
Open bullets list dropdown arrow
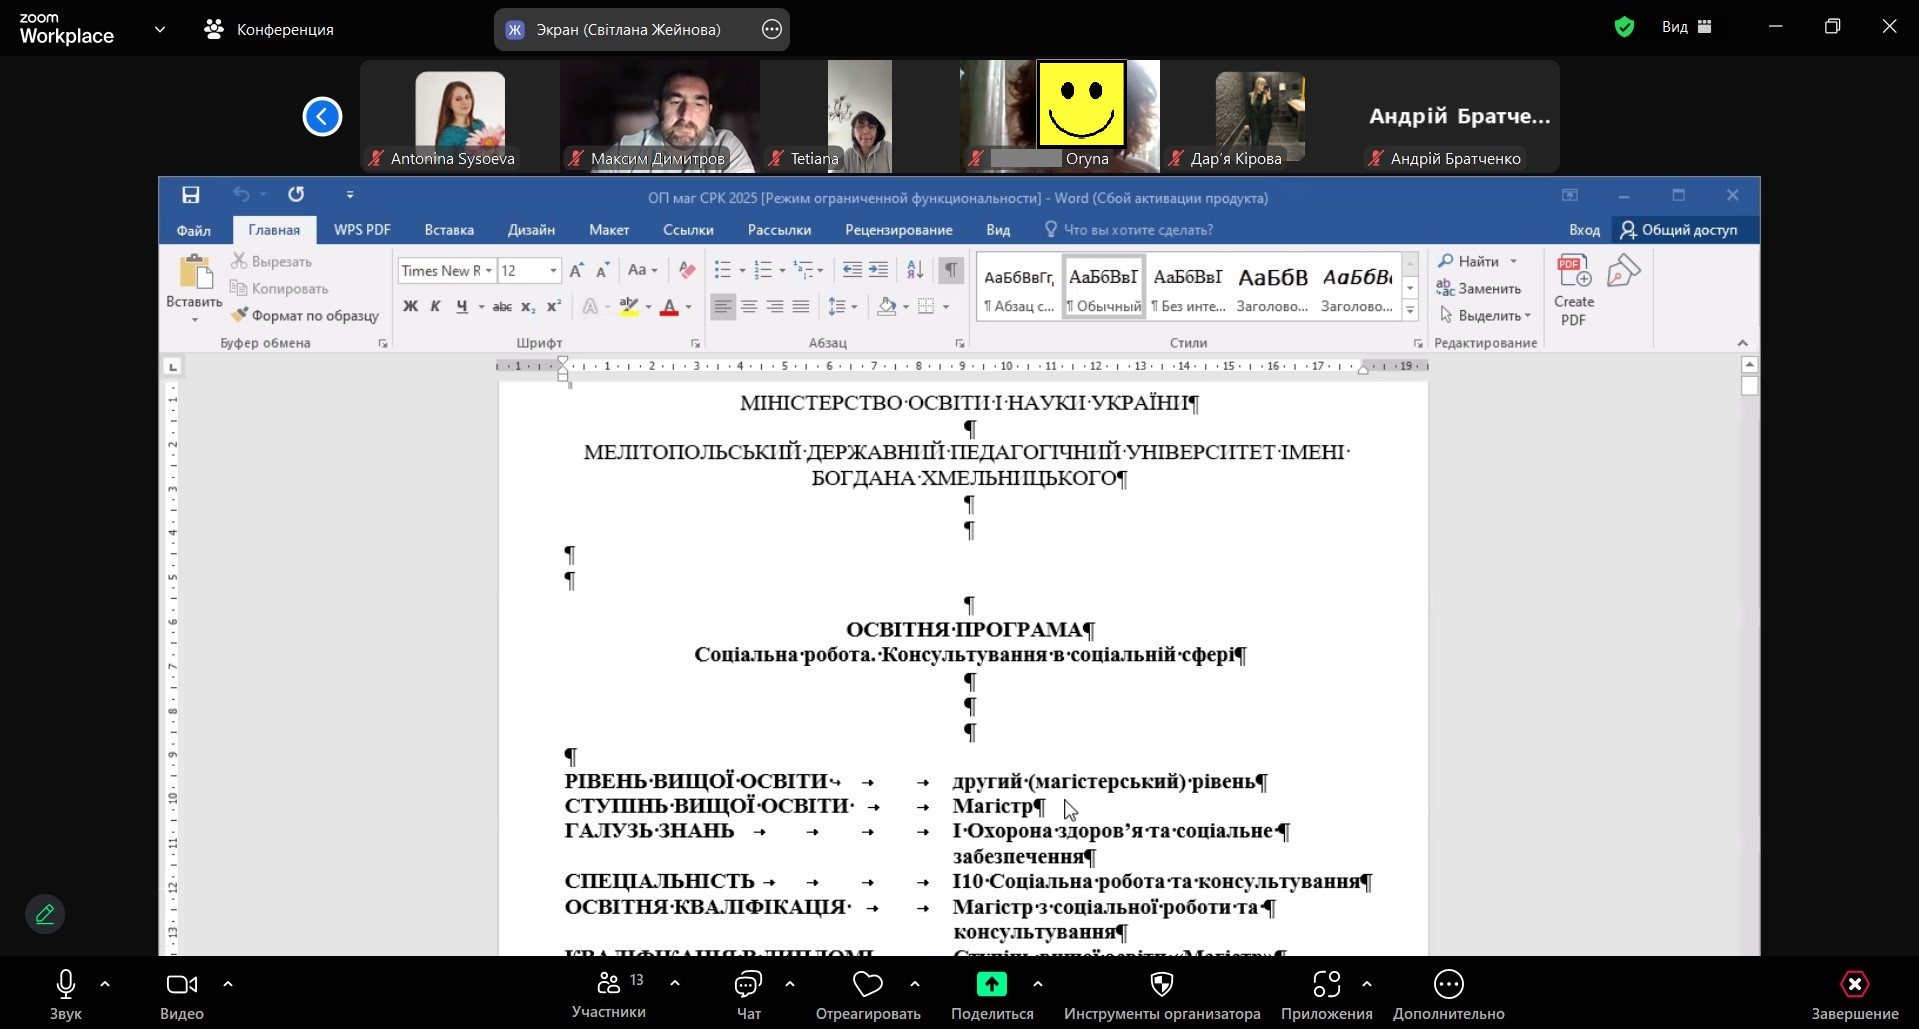pyautogui.click(x=742, y=271)
